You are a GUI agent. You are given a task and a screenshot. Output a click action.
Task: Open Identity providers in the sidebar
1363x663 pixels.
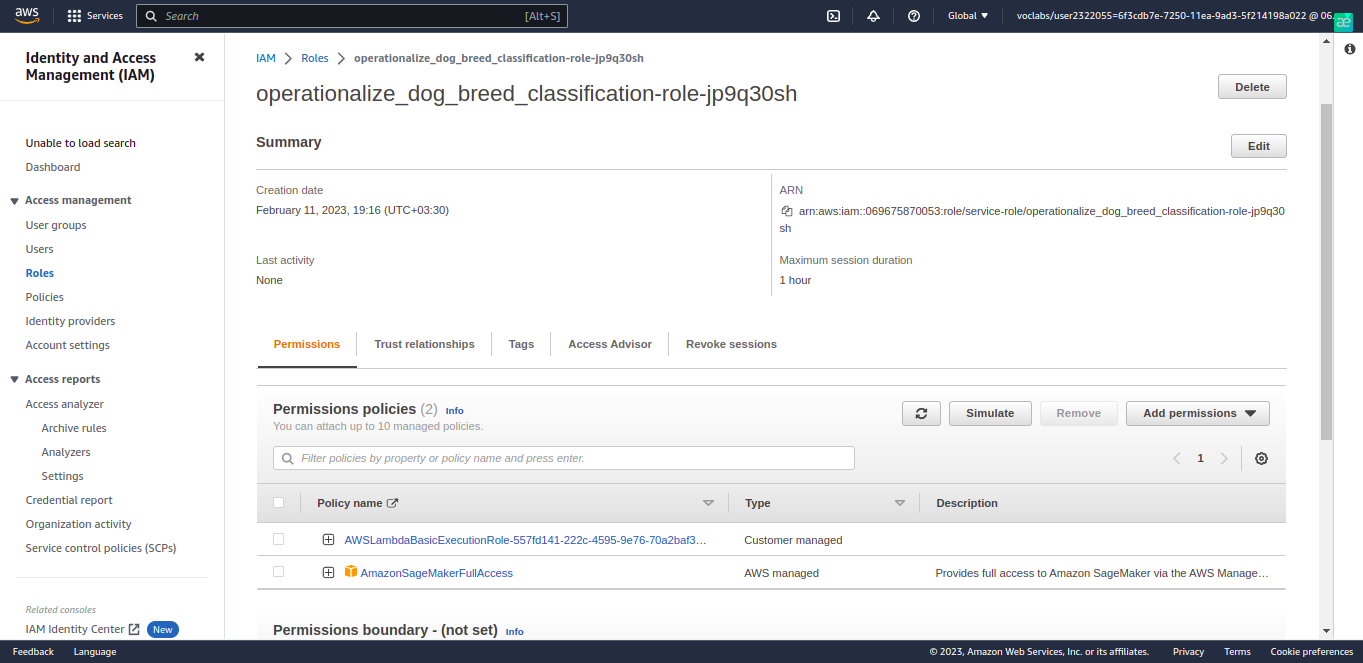pos(70,321)
